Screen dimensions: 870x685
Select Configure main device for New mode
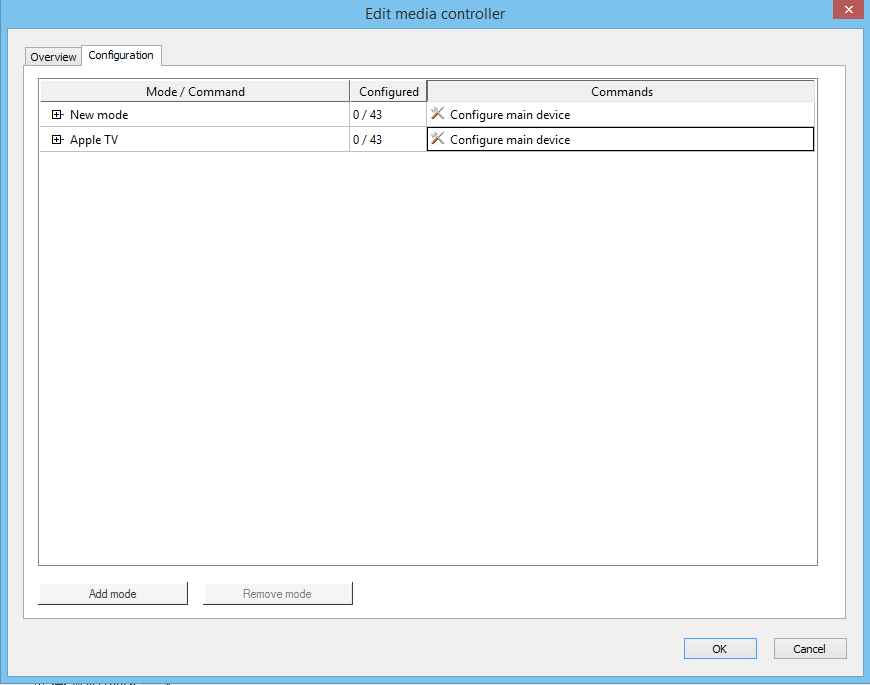510,114
